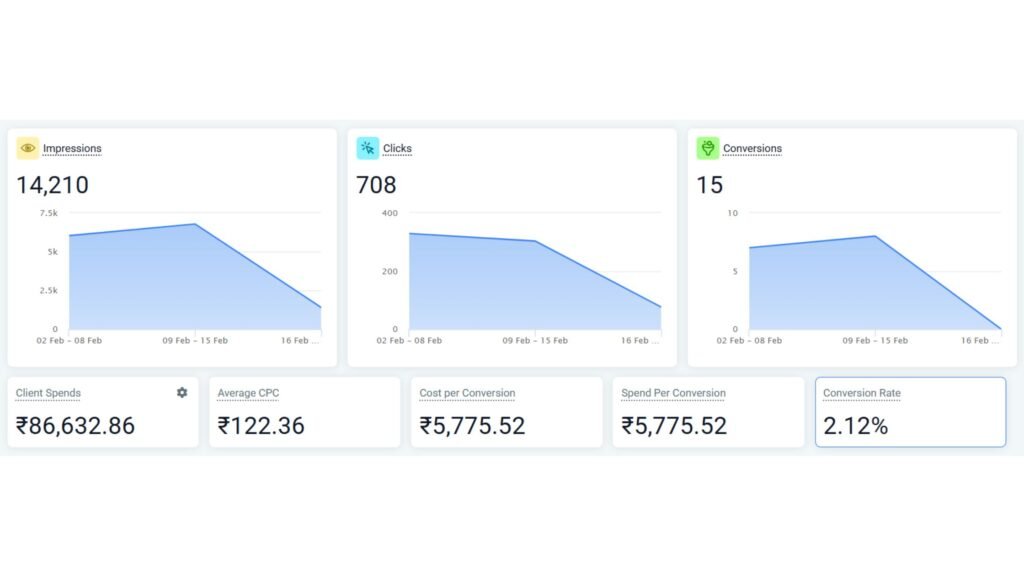Click the yellow eye icon beside Impressions
This screenshot has width=1024, height=576.
27,147
